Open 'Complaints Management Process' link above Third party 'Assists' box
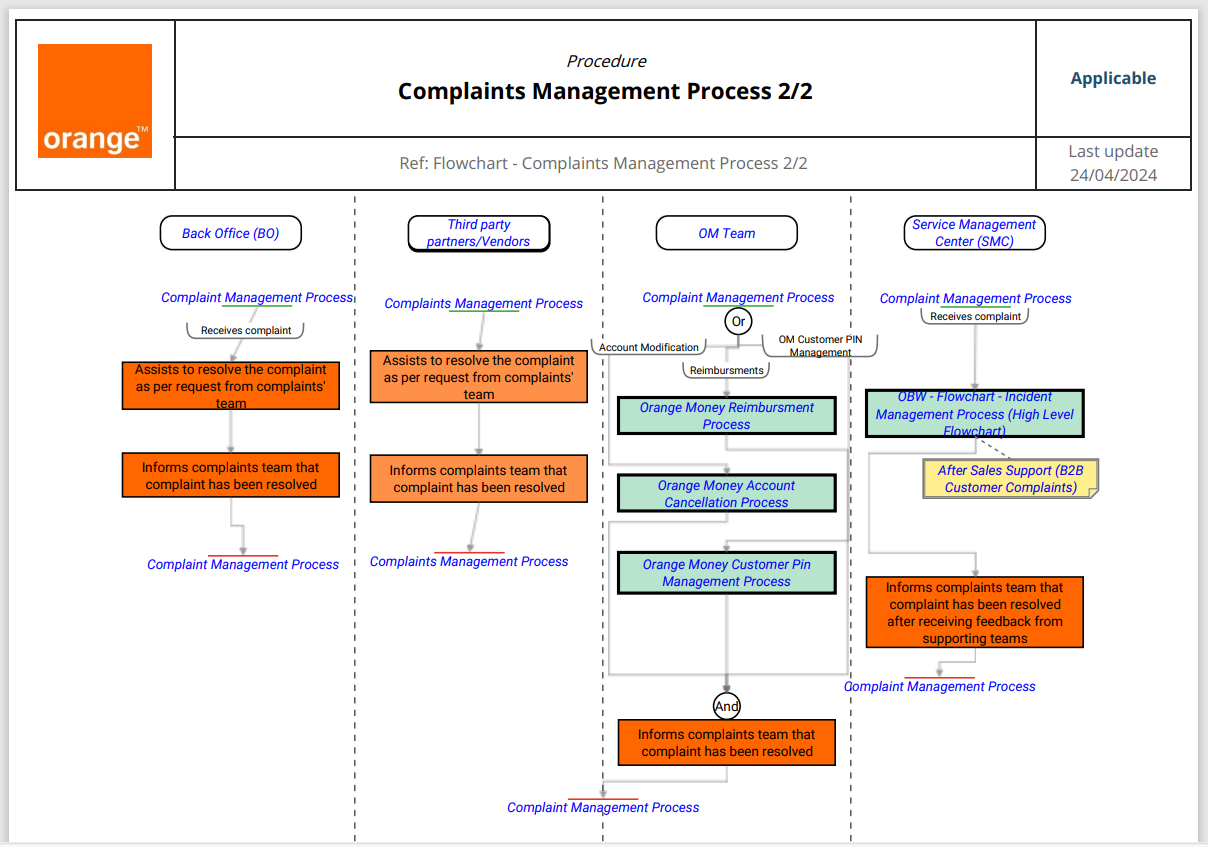 484,303
